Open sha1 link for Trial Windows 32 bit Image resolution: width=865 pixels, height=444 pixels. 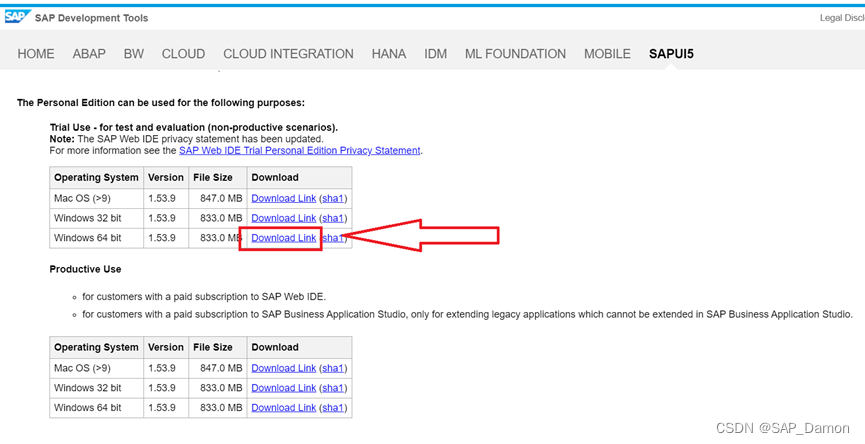(333, 218)
